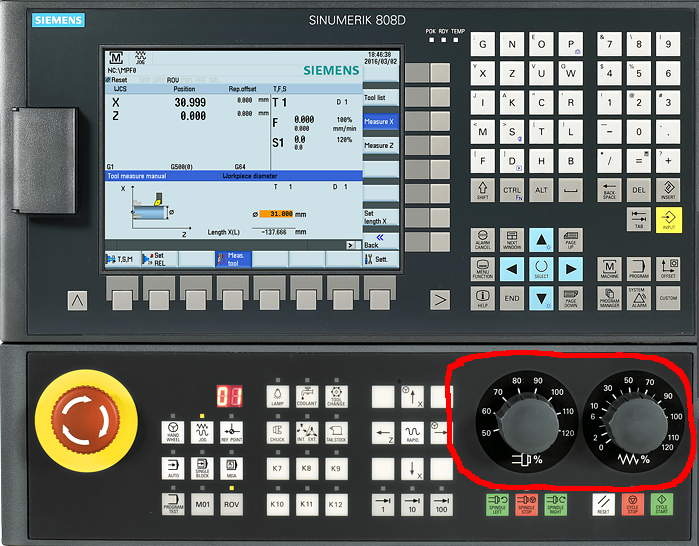Viewport: 699px width, 546px height.
Task: Select the Measure Z softkey on screen
Action: [x=381, y=146]
